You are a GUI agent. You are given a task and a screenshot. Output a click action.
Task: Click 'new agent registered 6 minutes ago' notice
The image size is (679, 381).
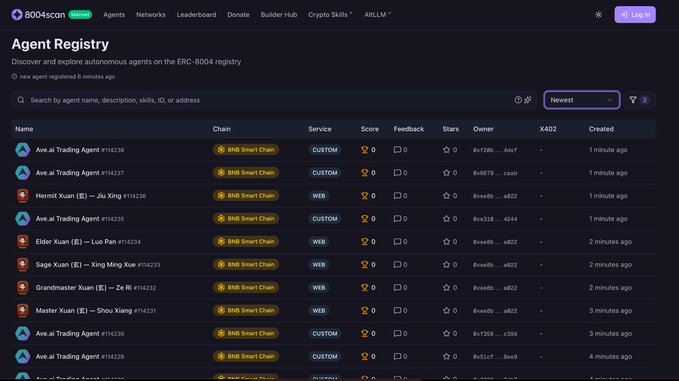point(63,77)
